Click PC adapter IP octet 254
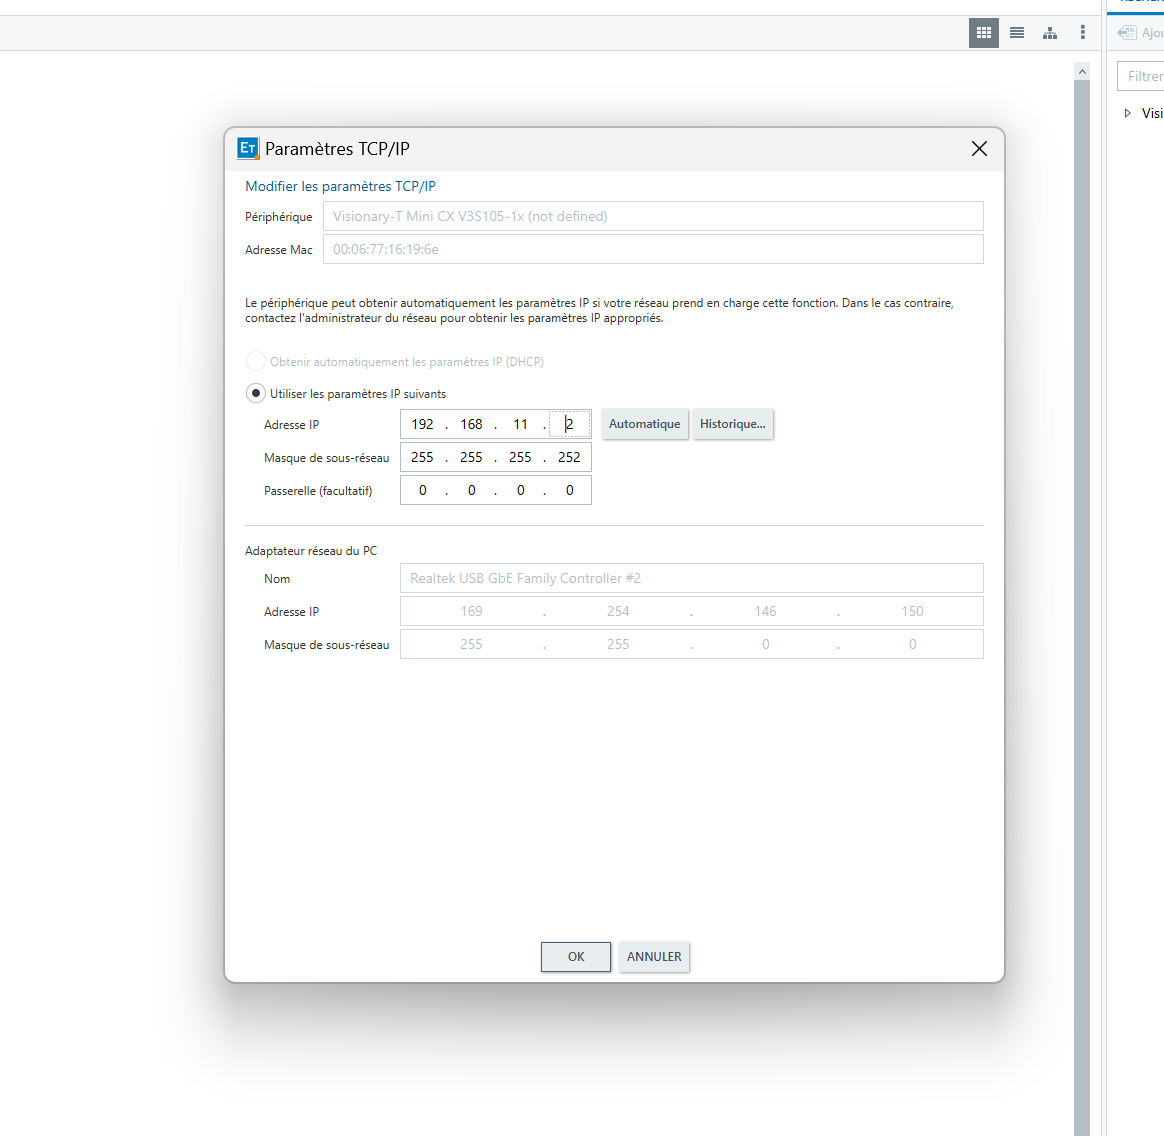 (618, 611)
